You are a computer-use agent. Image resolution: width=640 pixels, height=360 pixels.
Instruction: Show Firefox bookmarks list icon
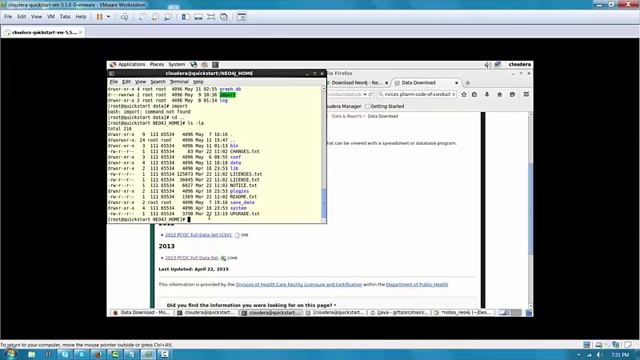click(475, 94)
